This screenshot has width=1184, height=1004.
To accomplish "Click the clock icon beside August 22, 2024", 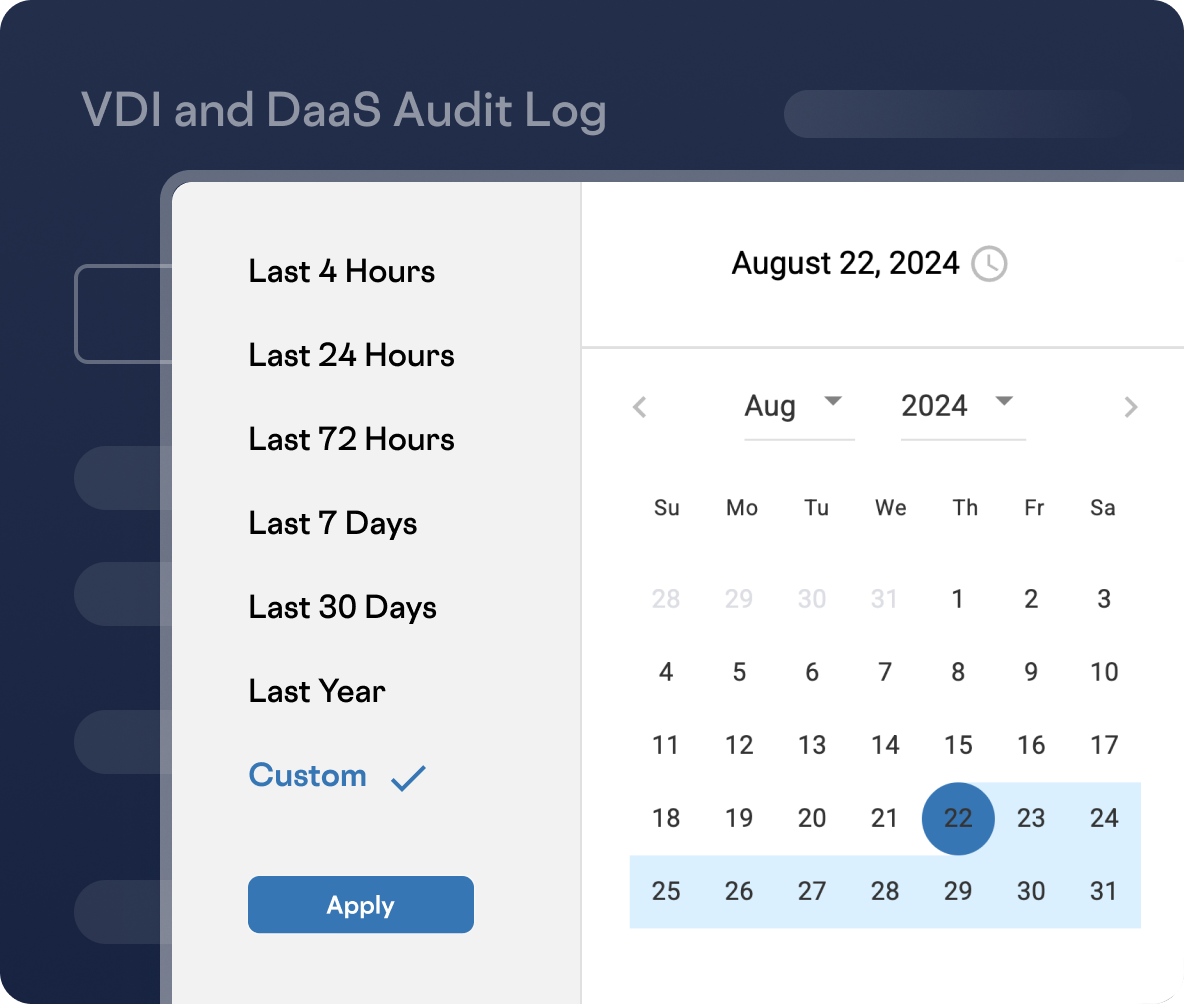I will coord(989,265).
